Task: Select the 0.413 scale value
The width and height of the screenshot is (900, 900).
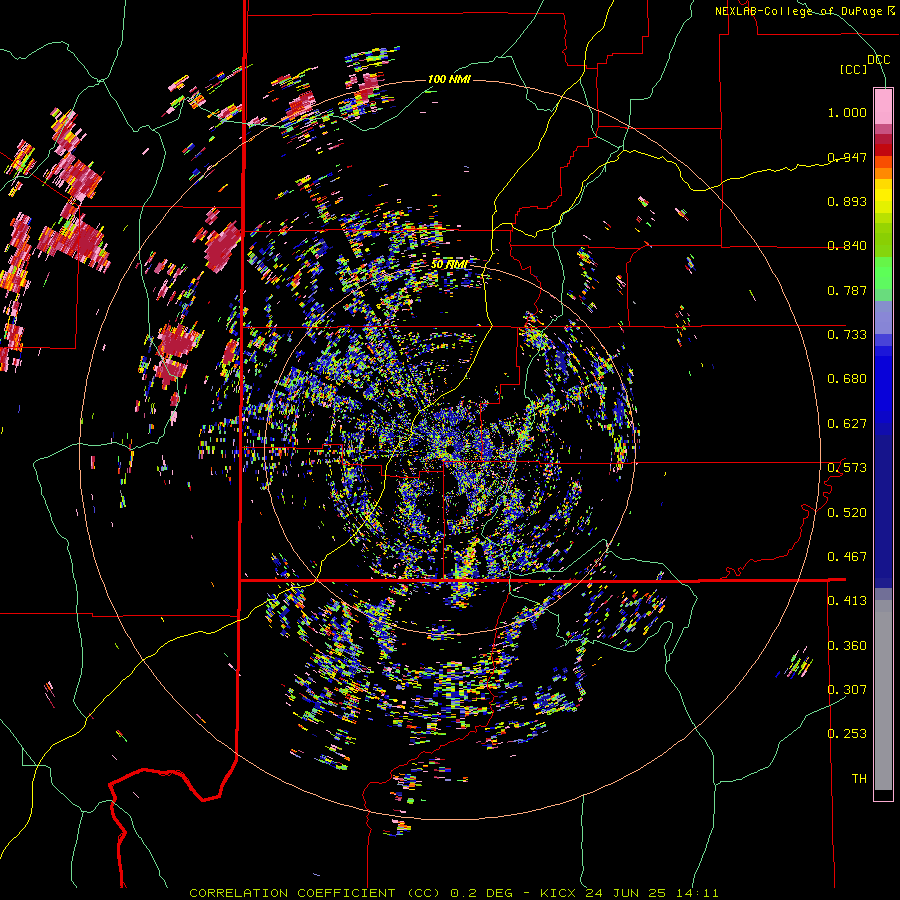Action: tap(847, 601)
